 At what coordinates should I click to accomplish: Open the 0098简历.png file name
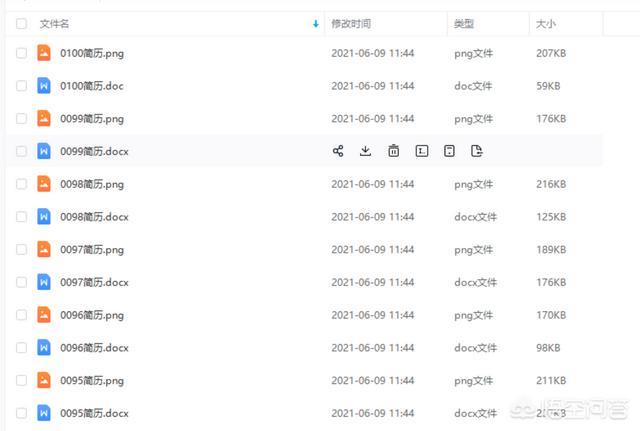point(92,184)
